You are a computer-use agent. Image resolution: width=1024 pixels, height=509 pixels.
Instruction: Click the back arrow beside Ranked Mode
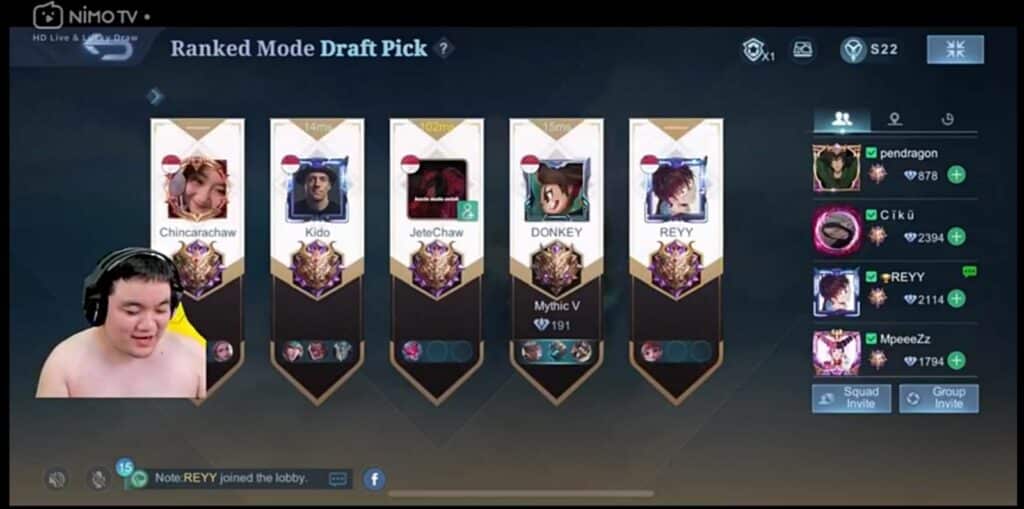pyautogui.click(x=108, y=50)
